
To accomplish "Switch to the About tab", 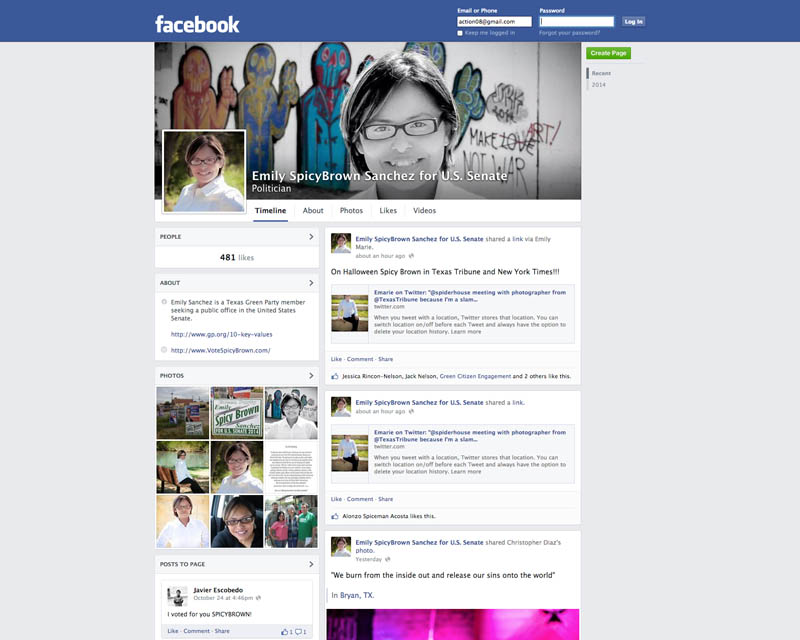I will pos(313,211).
